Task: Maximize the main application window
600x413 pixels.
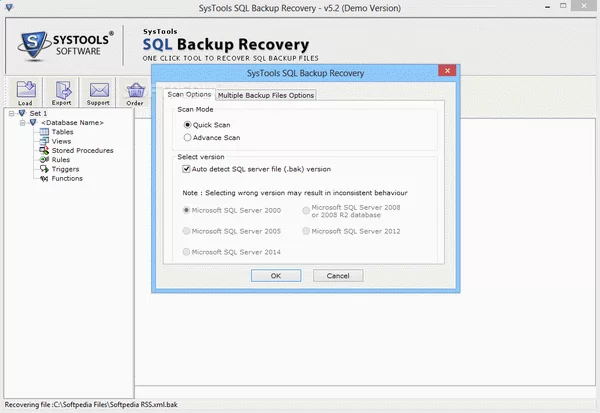Action: click(563, 6)
